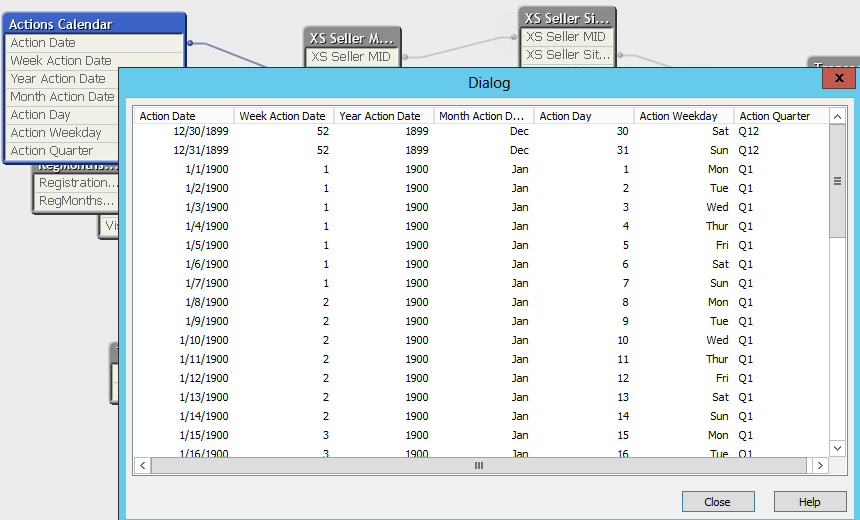Click the XS Seller MID field
Screen dimensions: 860x520
(352, 57)
